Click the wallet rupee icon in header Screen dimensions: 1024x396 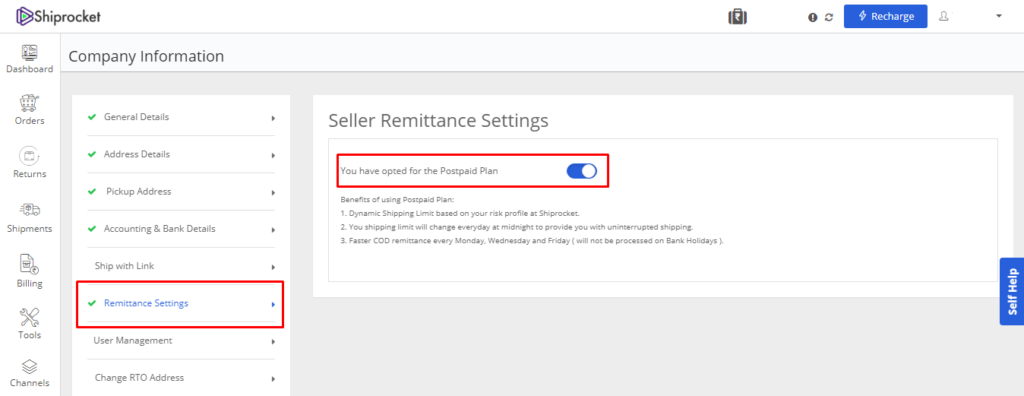(737, 17)
